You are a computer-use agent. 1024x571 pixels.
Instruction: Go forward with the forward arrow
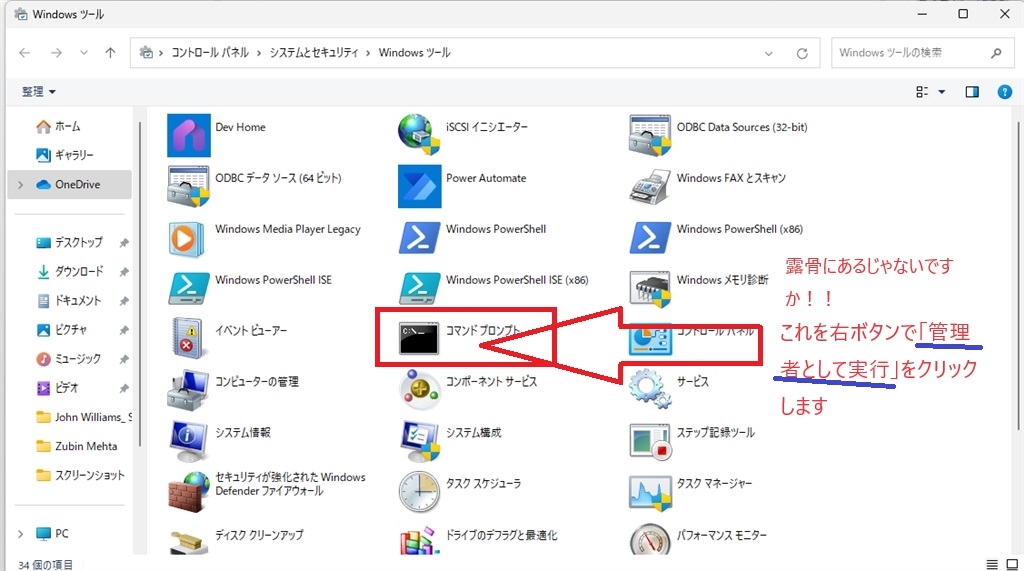click(56, 53)
